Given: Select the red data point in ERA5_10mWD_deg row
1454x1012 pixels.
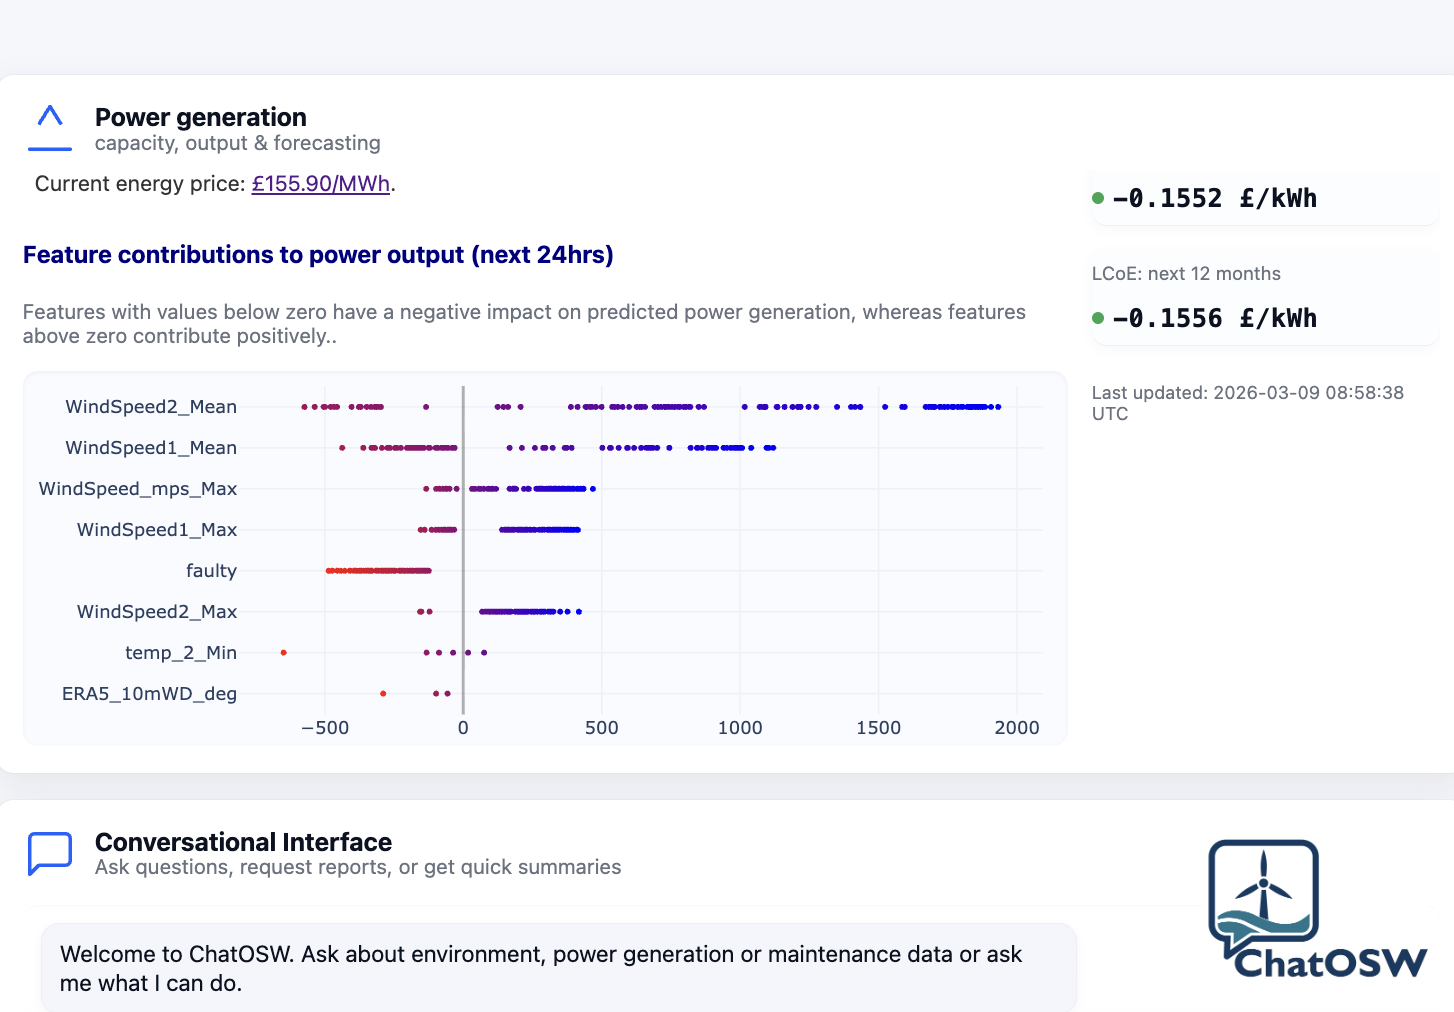Looking at the screenshot, I should tap(383, 694).
